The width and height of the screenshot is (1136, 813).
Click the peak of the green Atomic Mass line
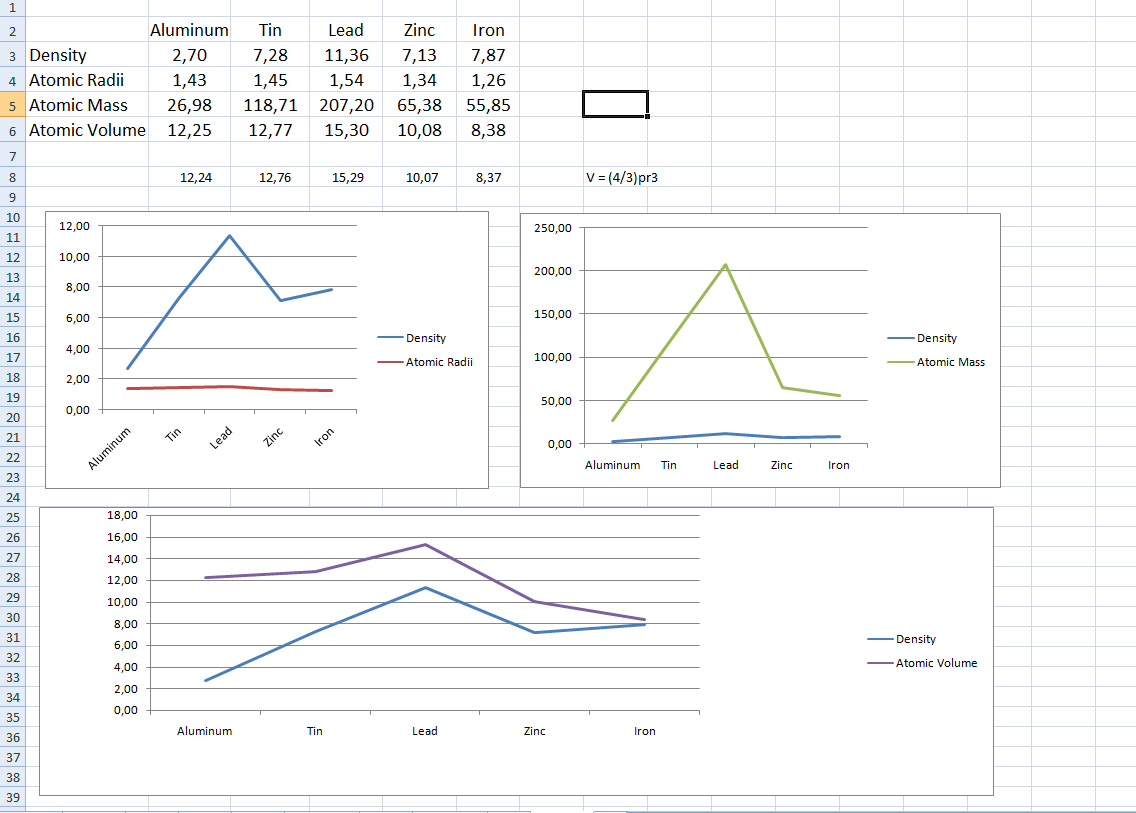725,265
